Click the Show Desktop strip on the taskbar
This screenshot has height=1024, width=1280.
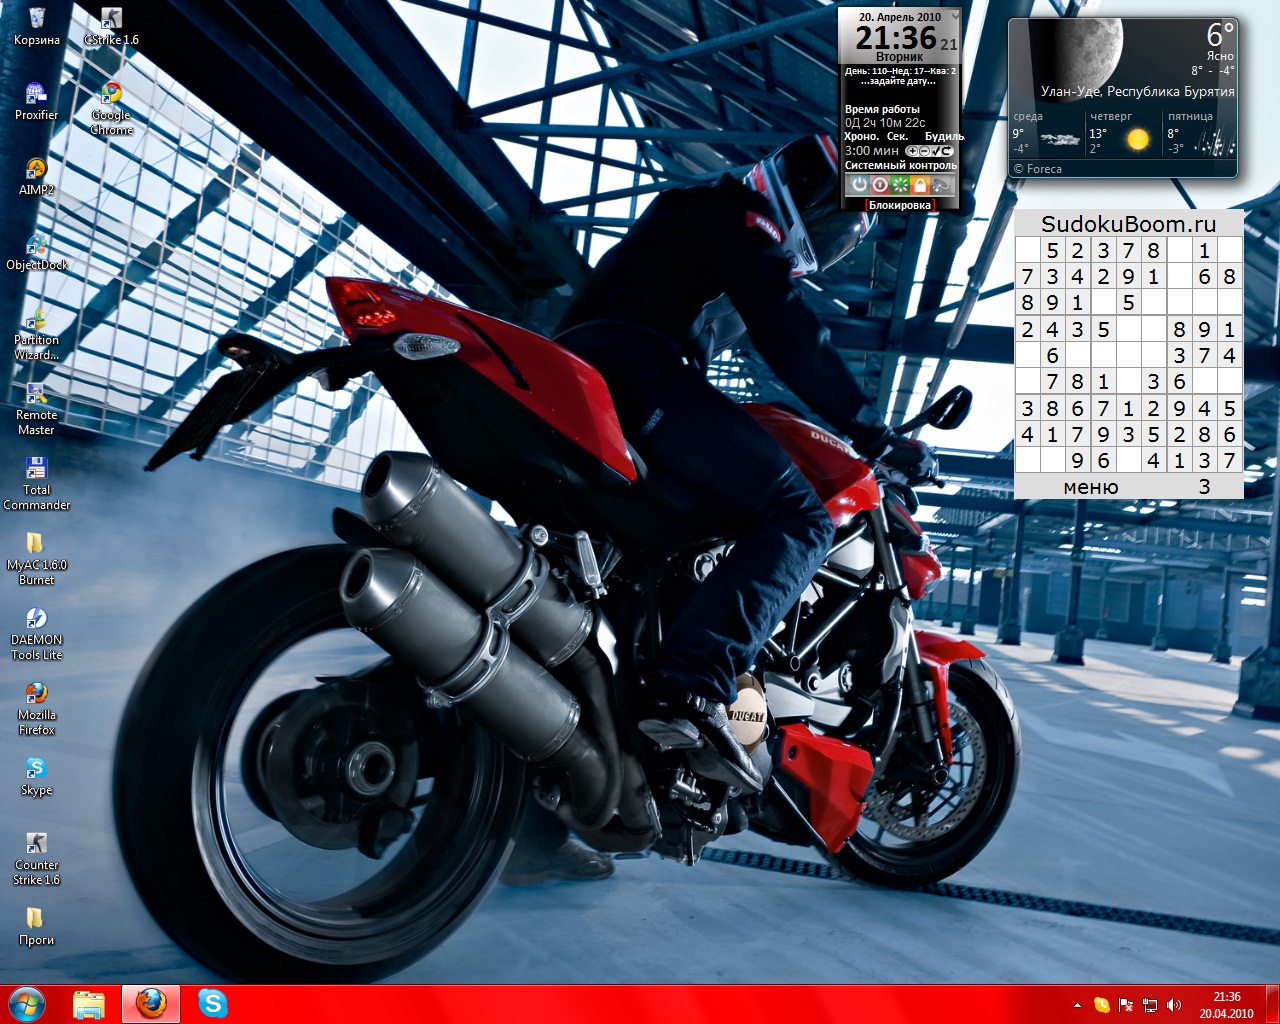click(1274, 1005)
